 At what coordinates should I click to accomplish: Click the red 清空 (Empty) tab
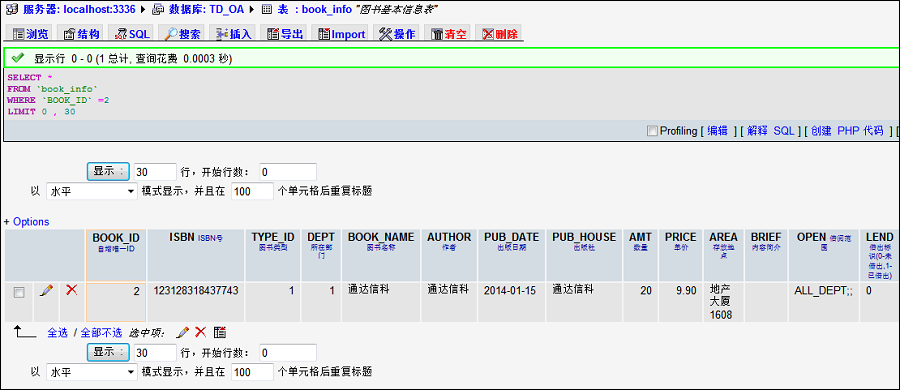[448, 34]
